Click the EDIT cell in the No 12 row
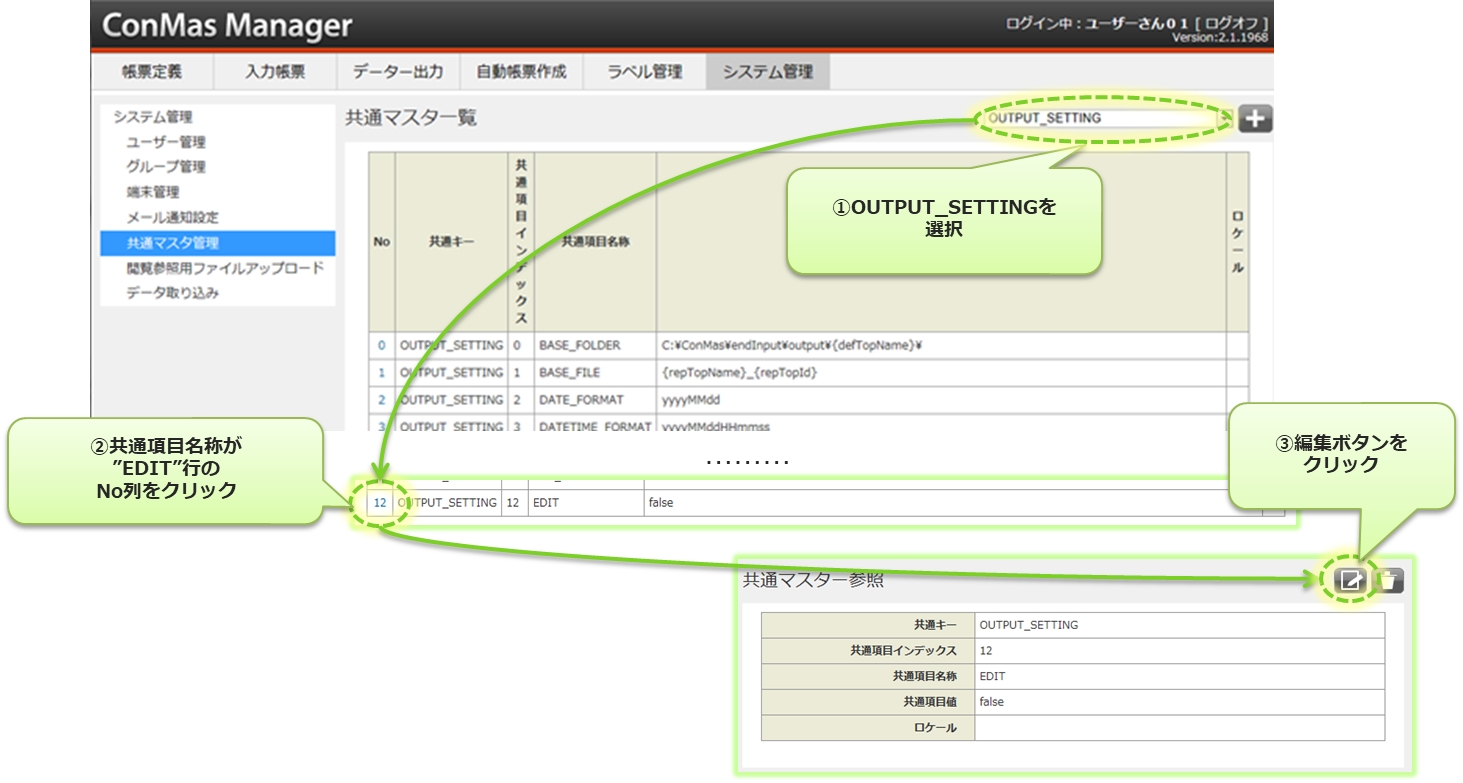 click(x=585, y=503)
